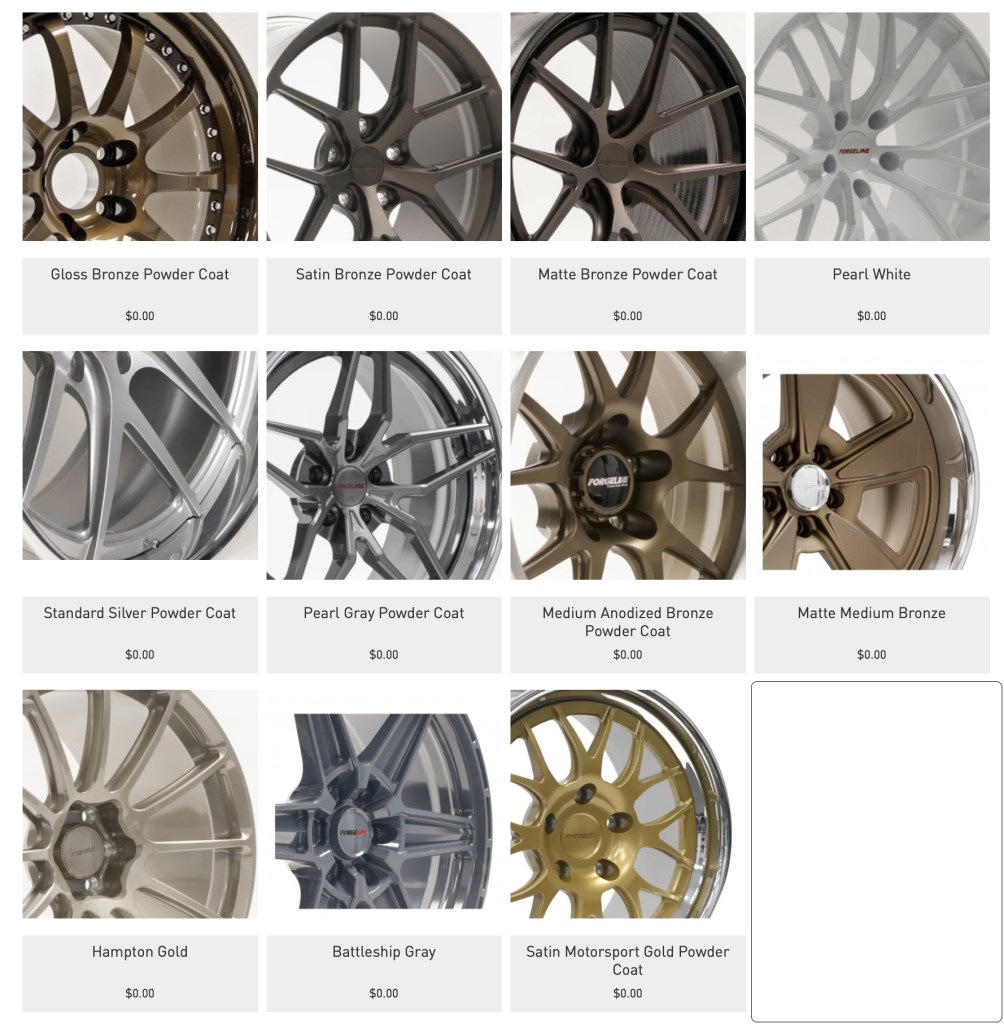Open the Medium Anodized Bronze Powder Coat label
The width and height of the screenshot is (1004, 1024).
(x=628, y=622)
